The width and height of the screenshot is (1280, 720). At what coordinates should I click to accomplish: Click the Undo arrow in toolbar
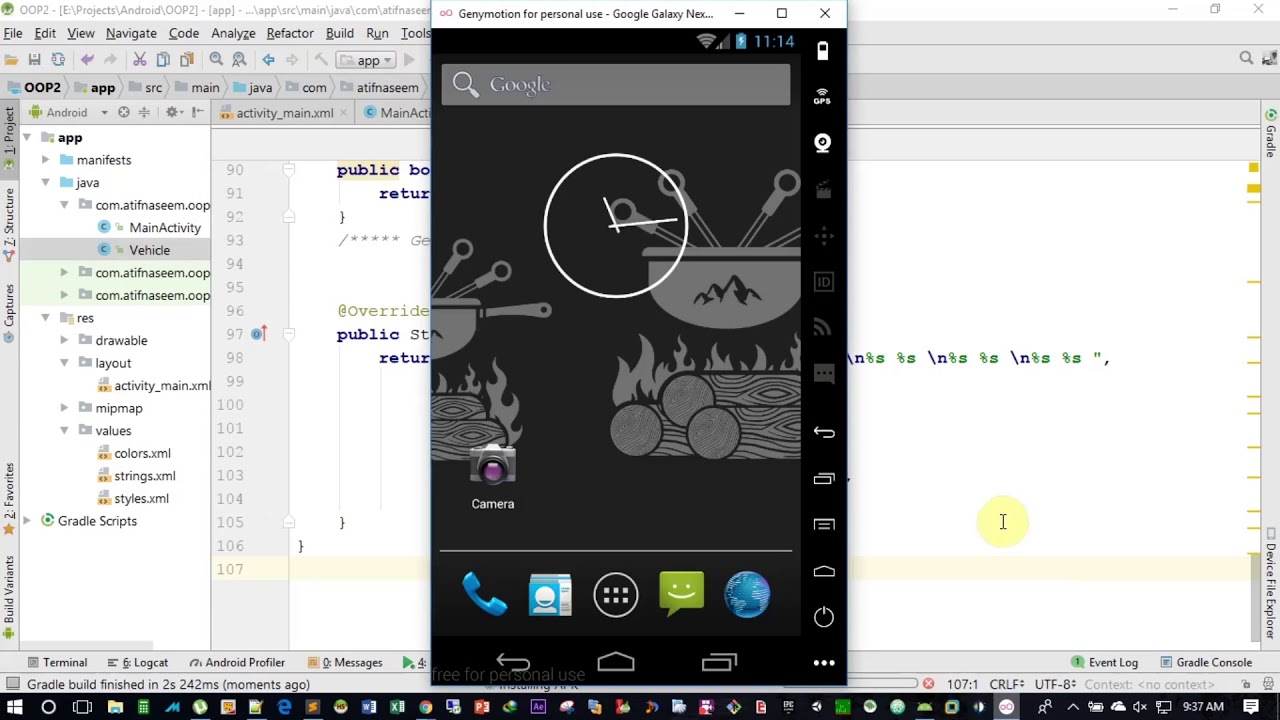pos(87,60)
